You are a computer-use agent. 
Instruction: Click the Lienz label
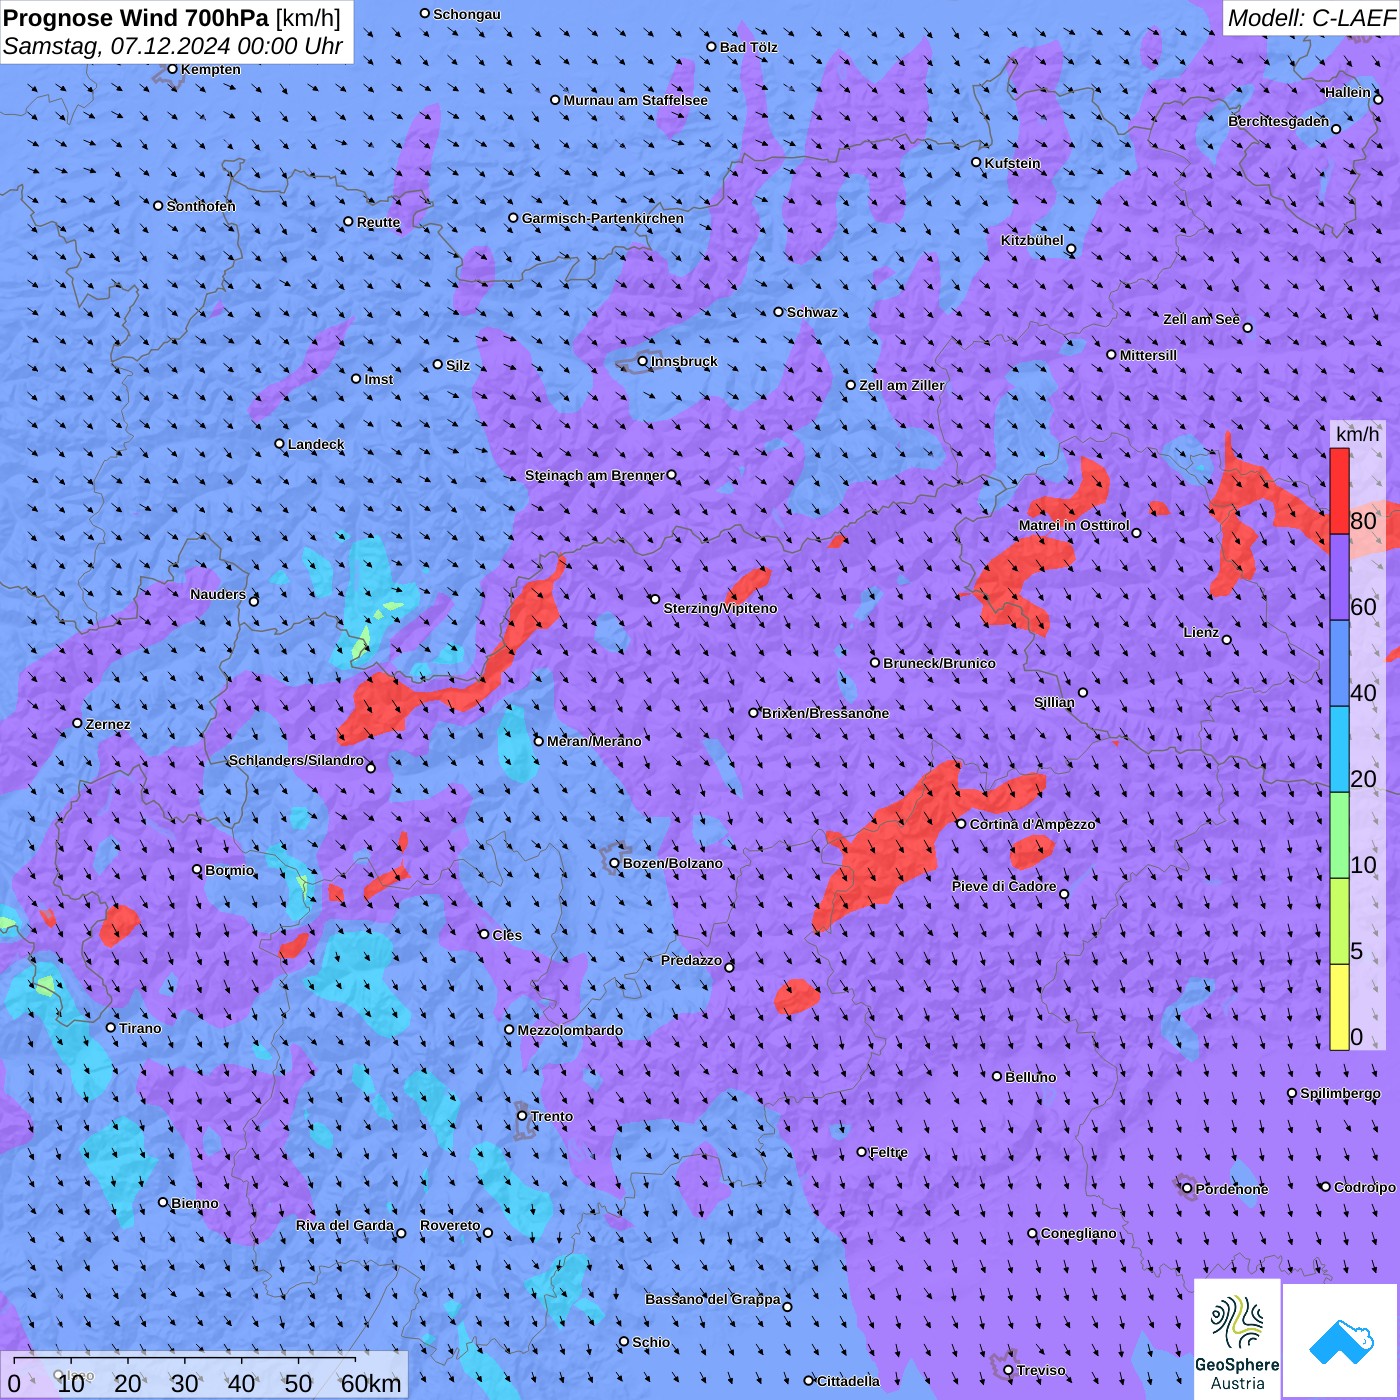[x=1201, y=632]
